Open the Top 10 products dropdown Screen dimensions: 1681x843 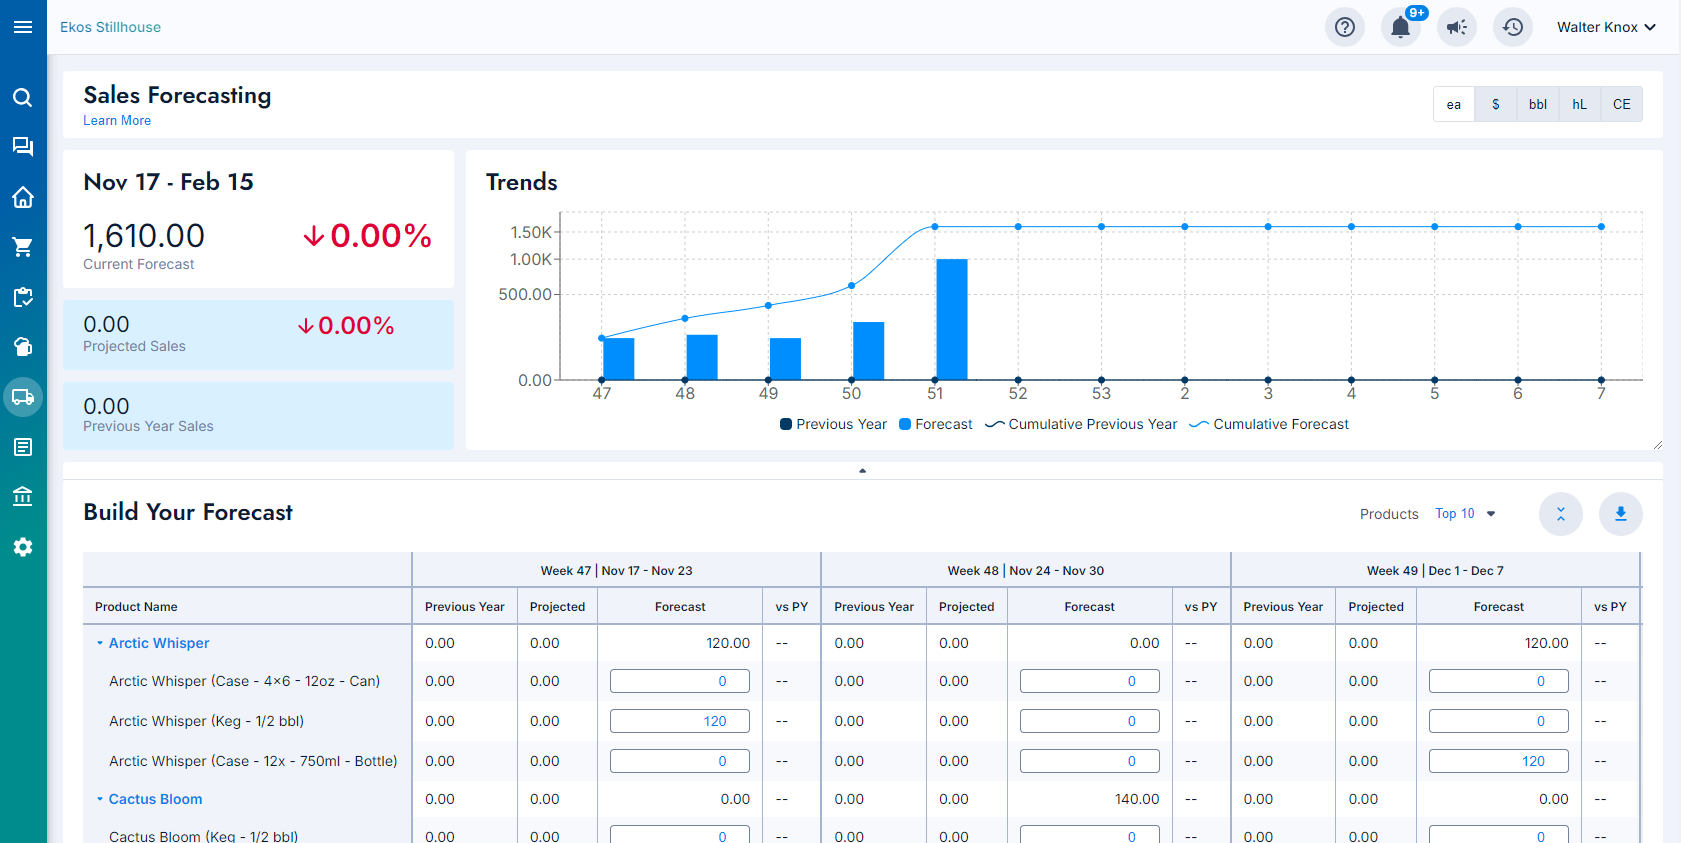[x=1465, y=514]
